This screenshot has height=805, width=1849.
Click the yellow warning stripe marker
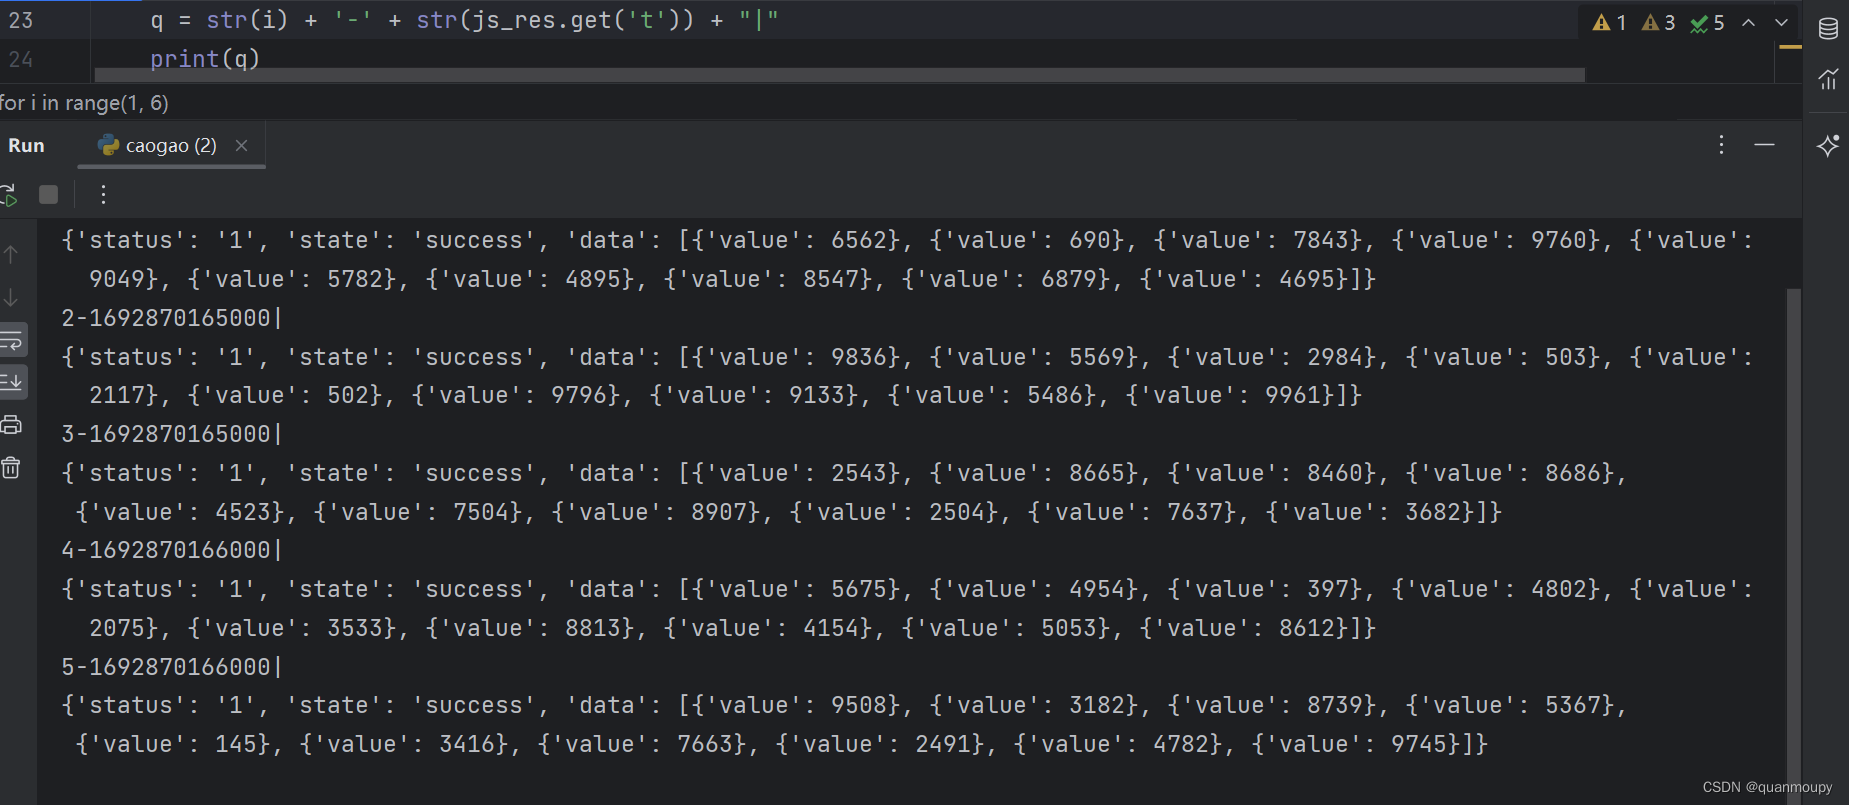click(1790, 46)
